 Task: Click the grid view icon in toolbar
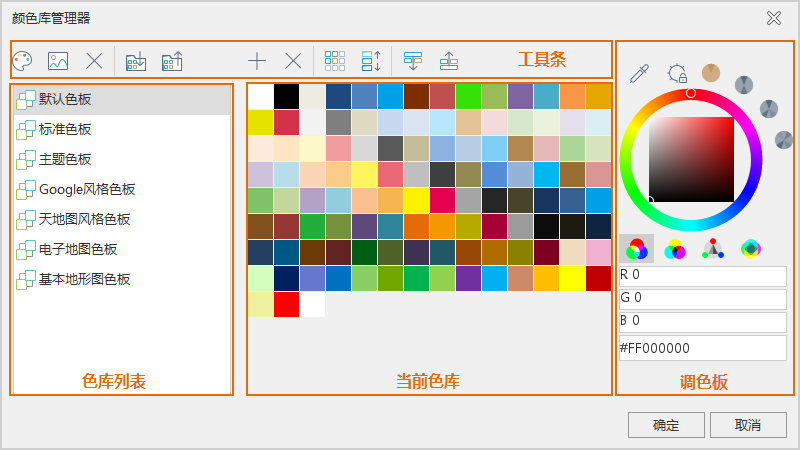coord(336,60)
